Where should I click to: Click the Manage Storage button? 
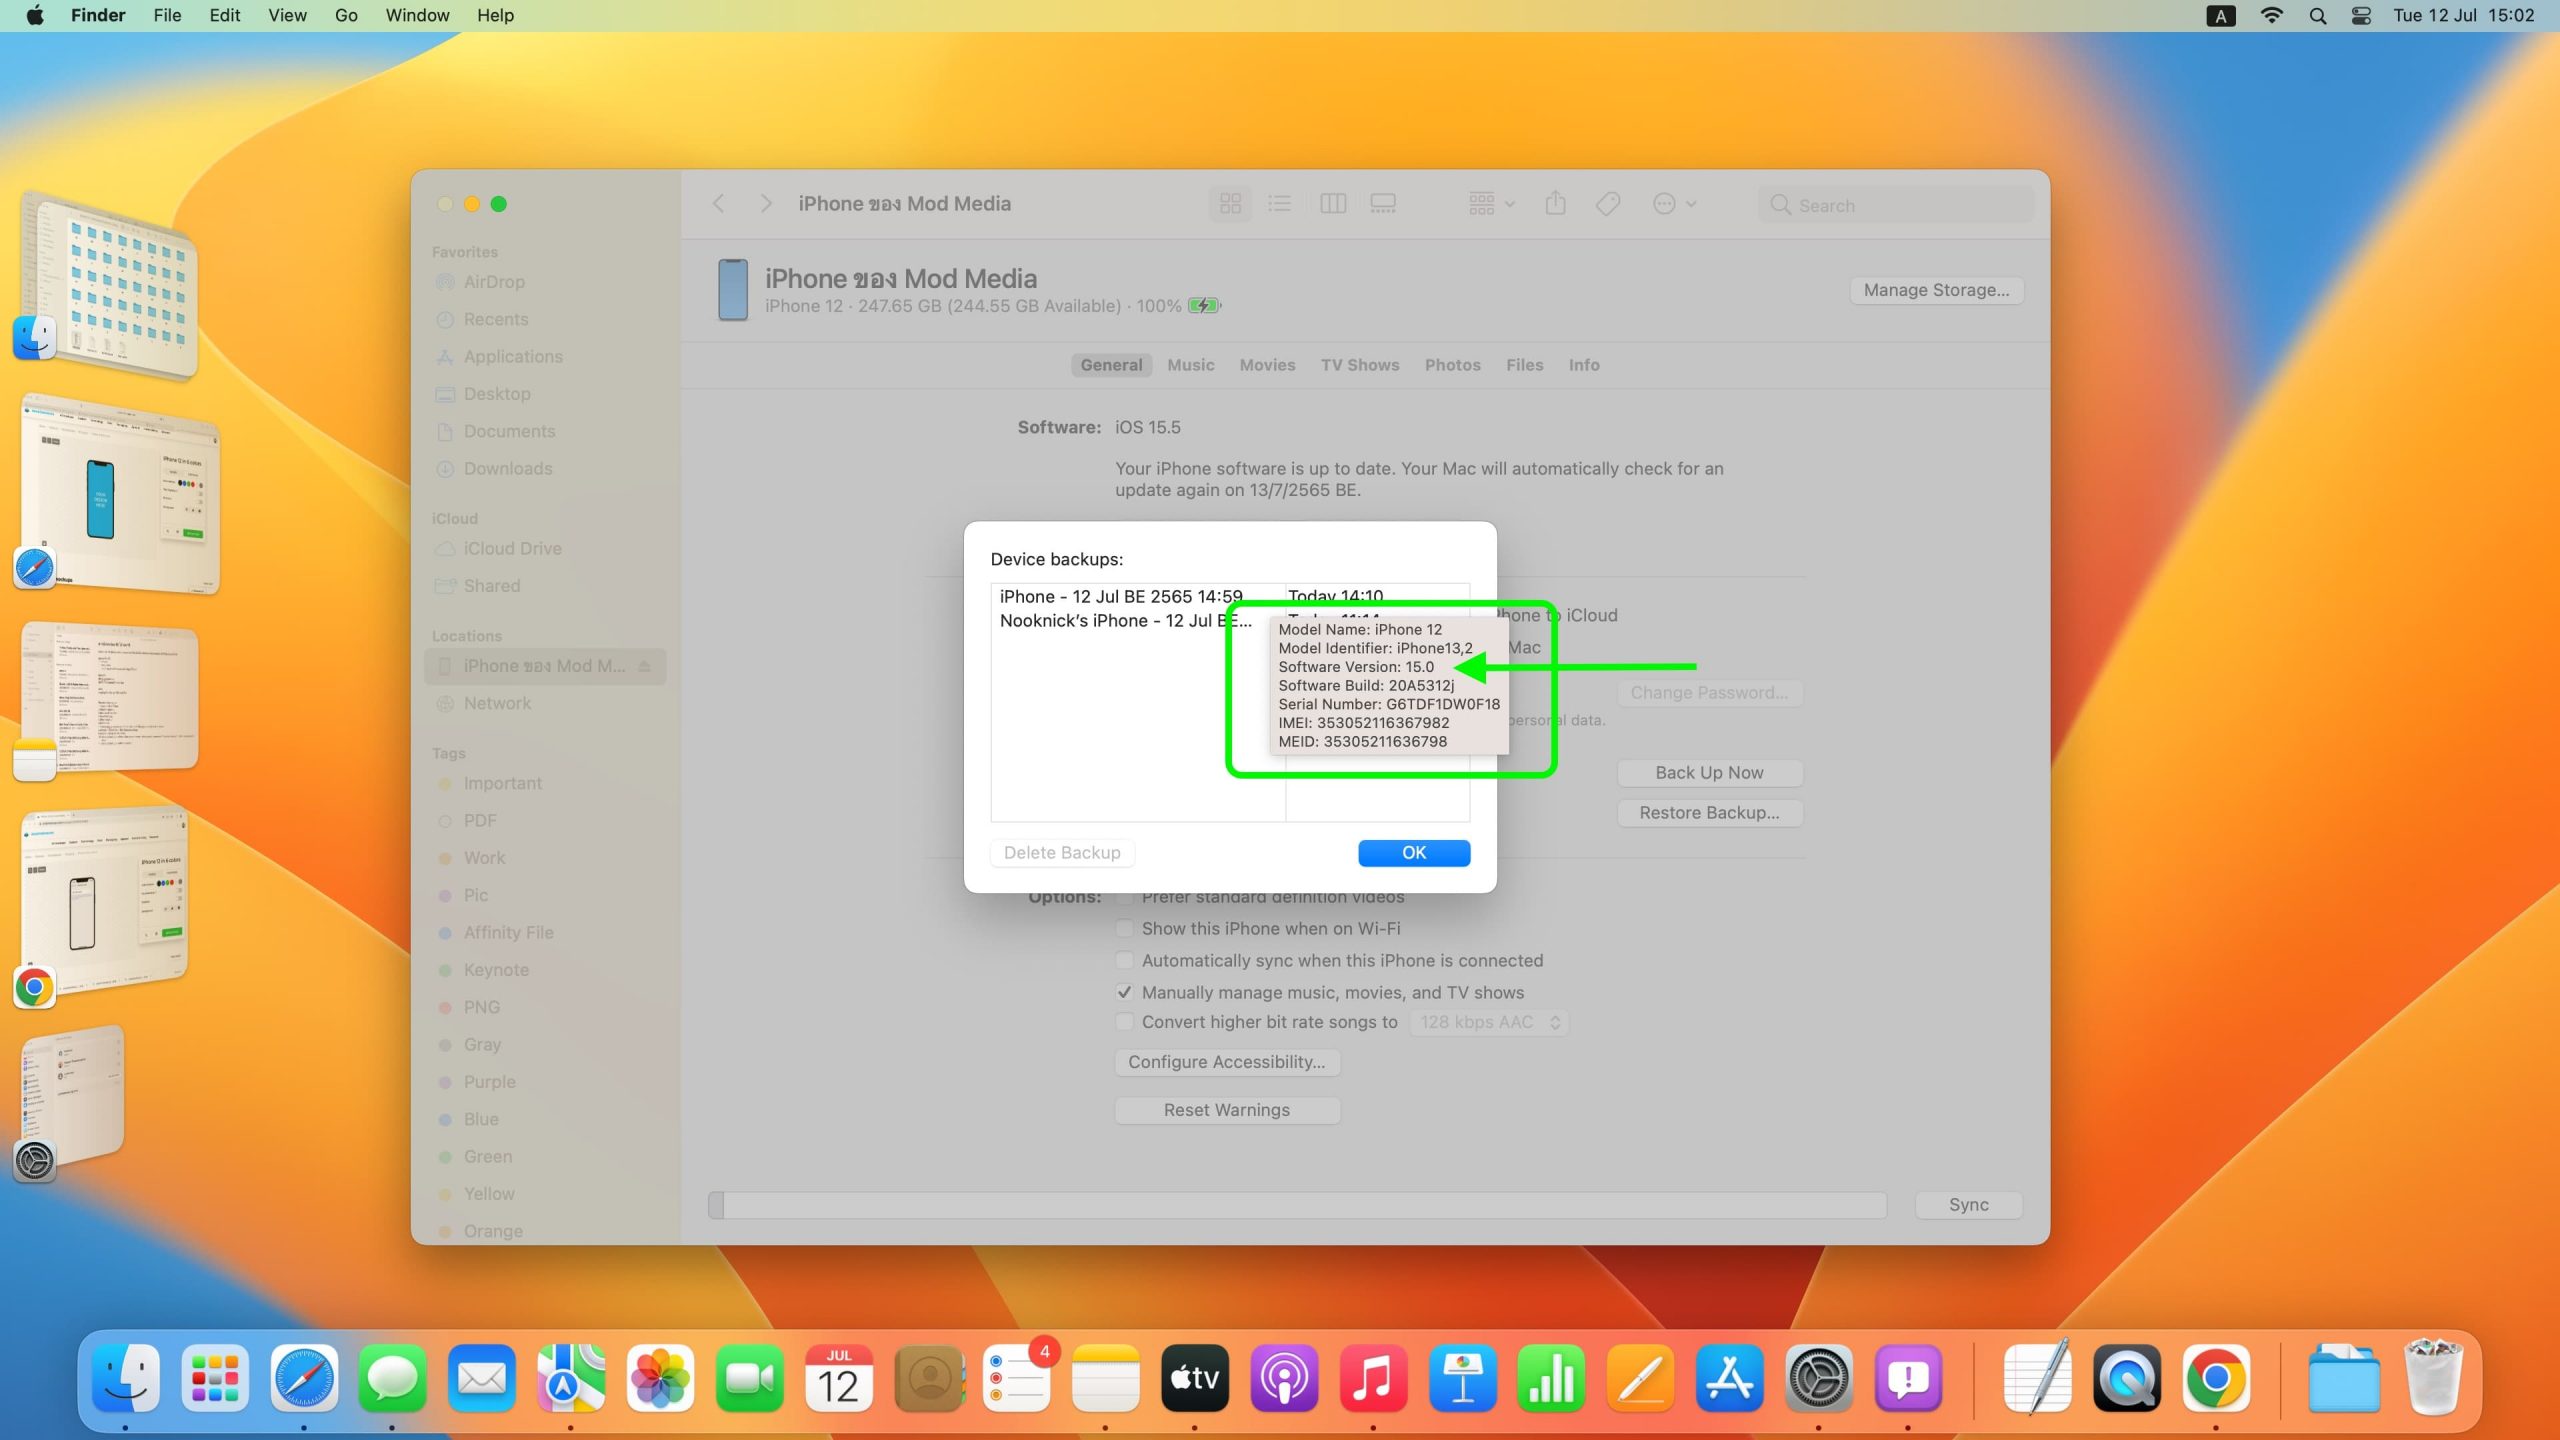coord(1936,290)
